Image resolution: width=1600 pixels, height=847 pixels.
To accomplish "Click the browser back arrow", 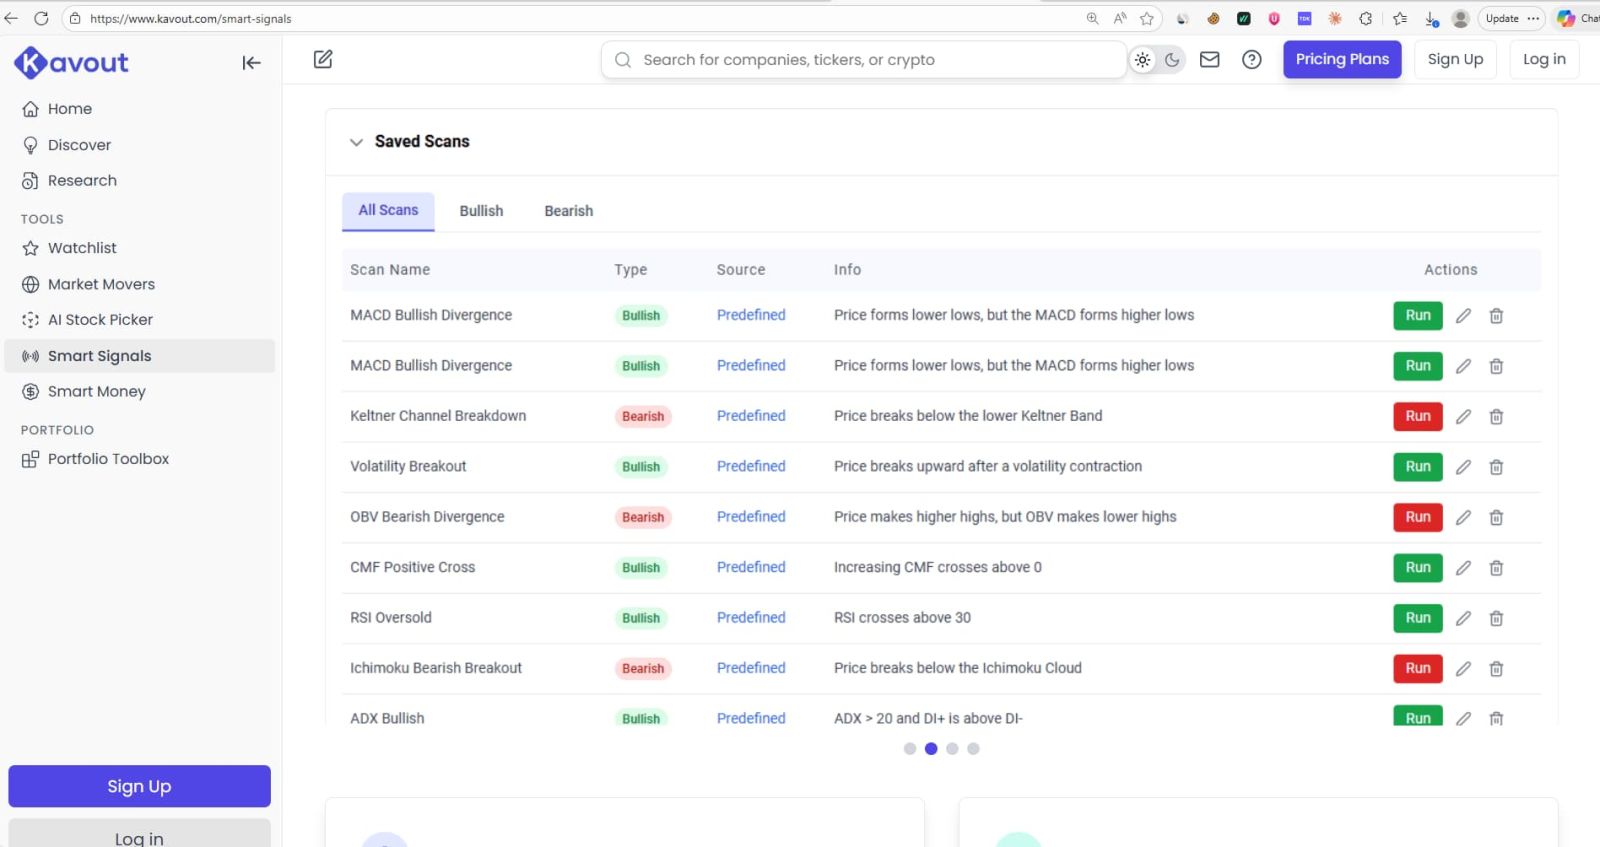I will click(11, 18).
